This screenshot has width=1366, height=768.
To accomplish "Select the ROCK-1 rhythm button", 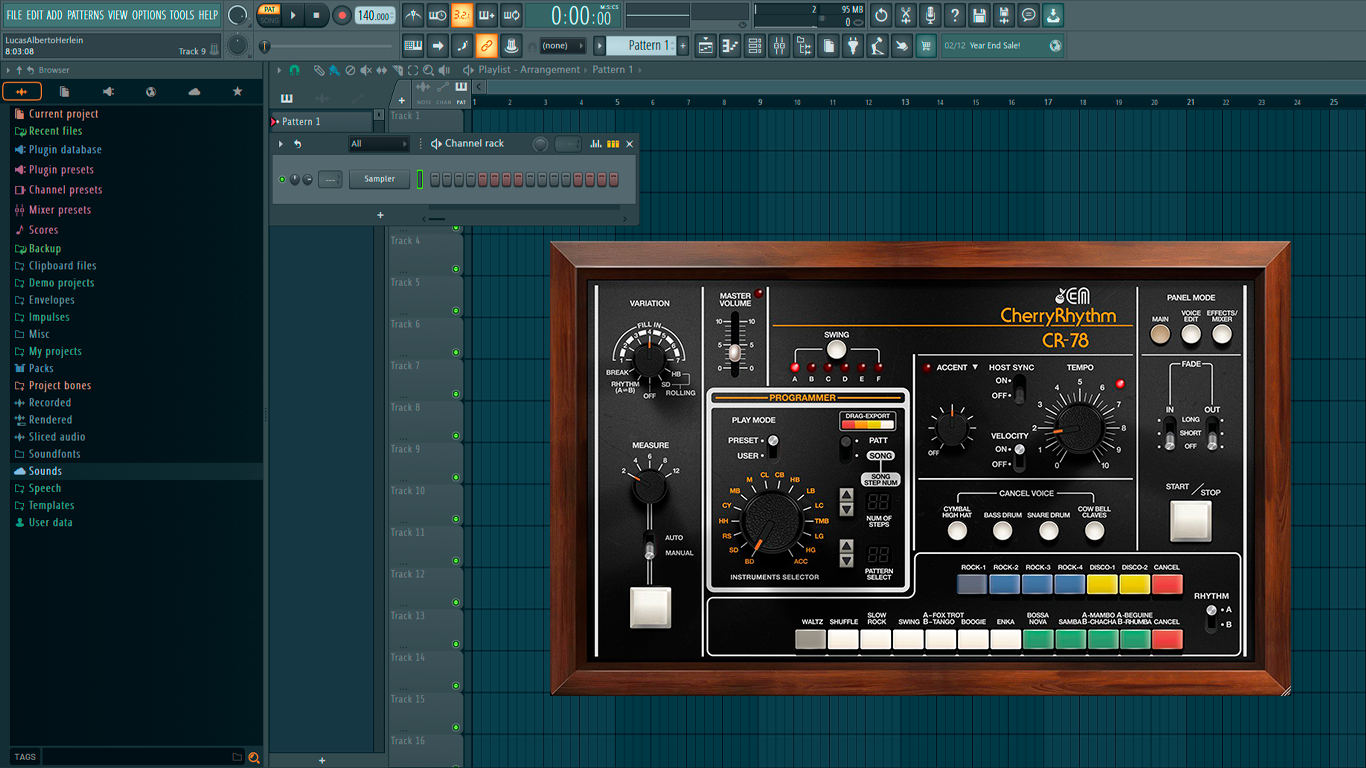I will pyautogui.click(x=972, y=584).
